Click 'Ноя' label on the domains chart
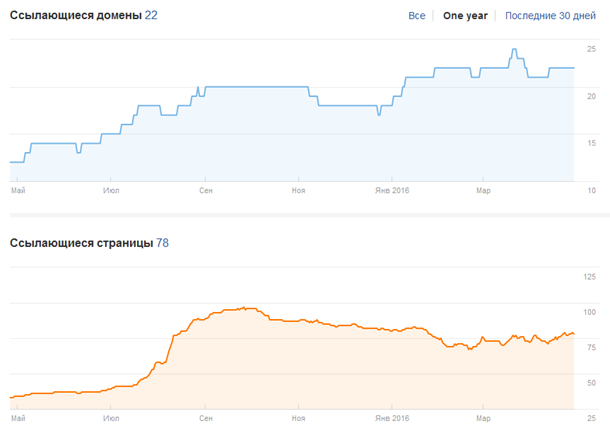Image resolution: width=610 pixels, height=432 pixels. pos(298,190)
